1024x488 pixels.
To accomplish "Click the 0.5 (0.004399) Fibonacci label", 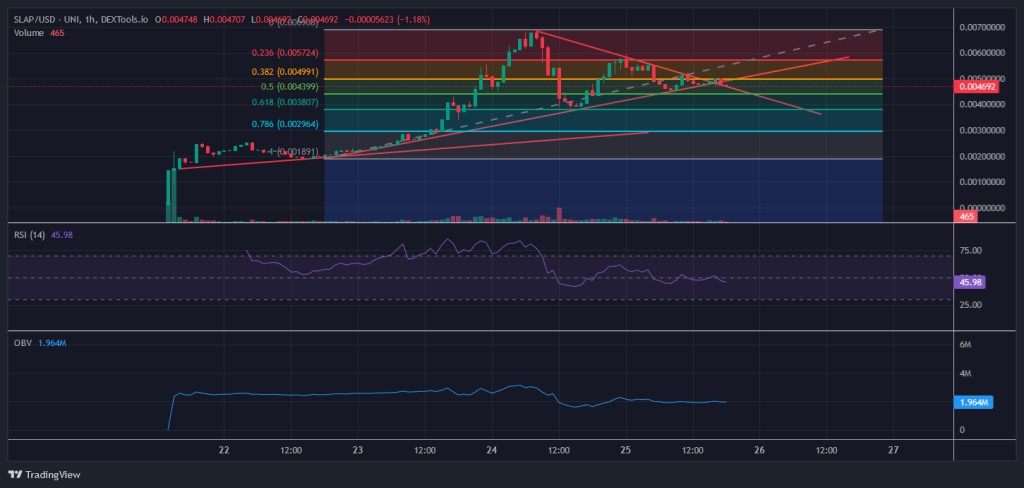I will pos(289,86).
